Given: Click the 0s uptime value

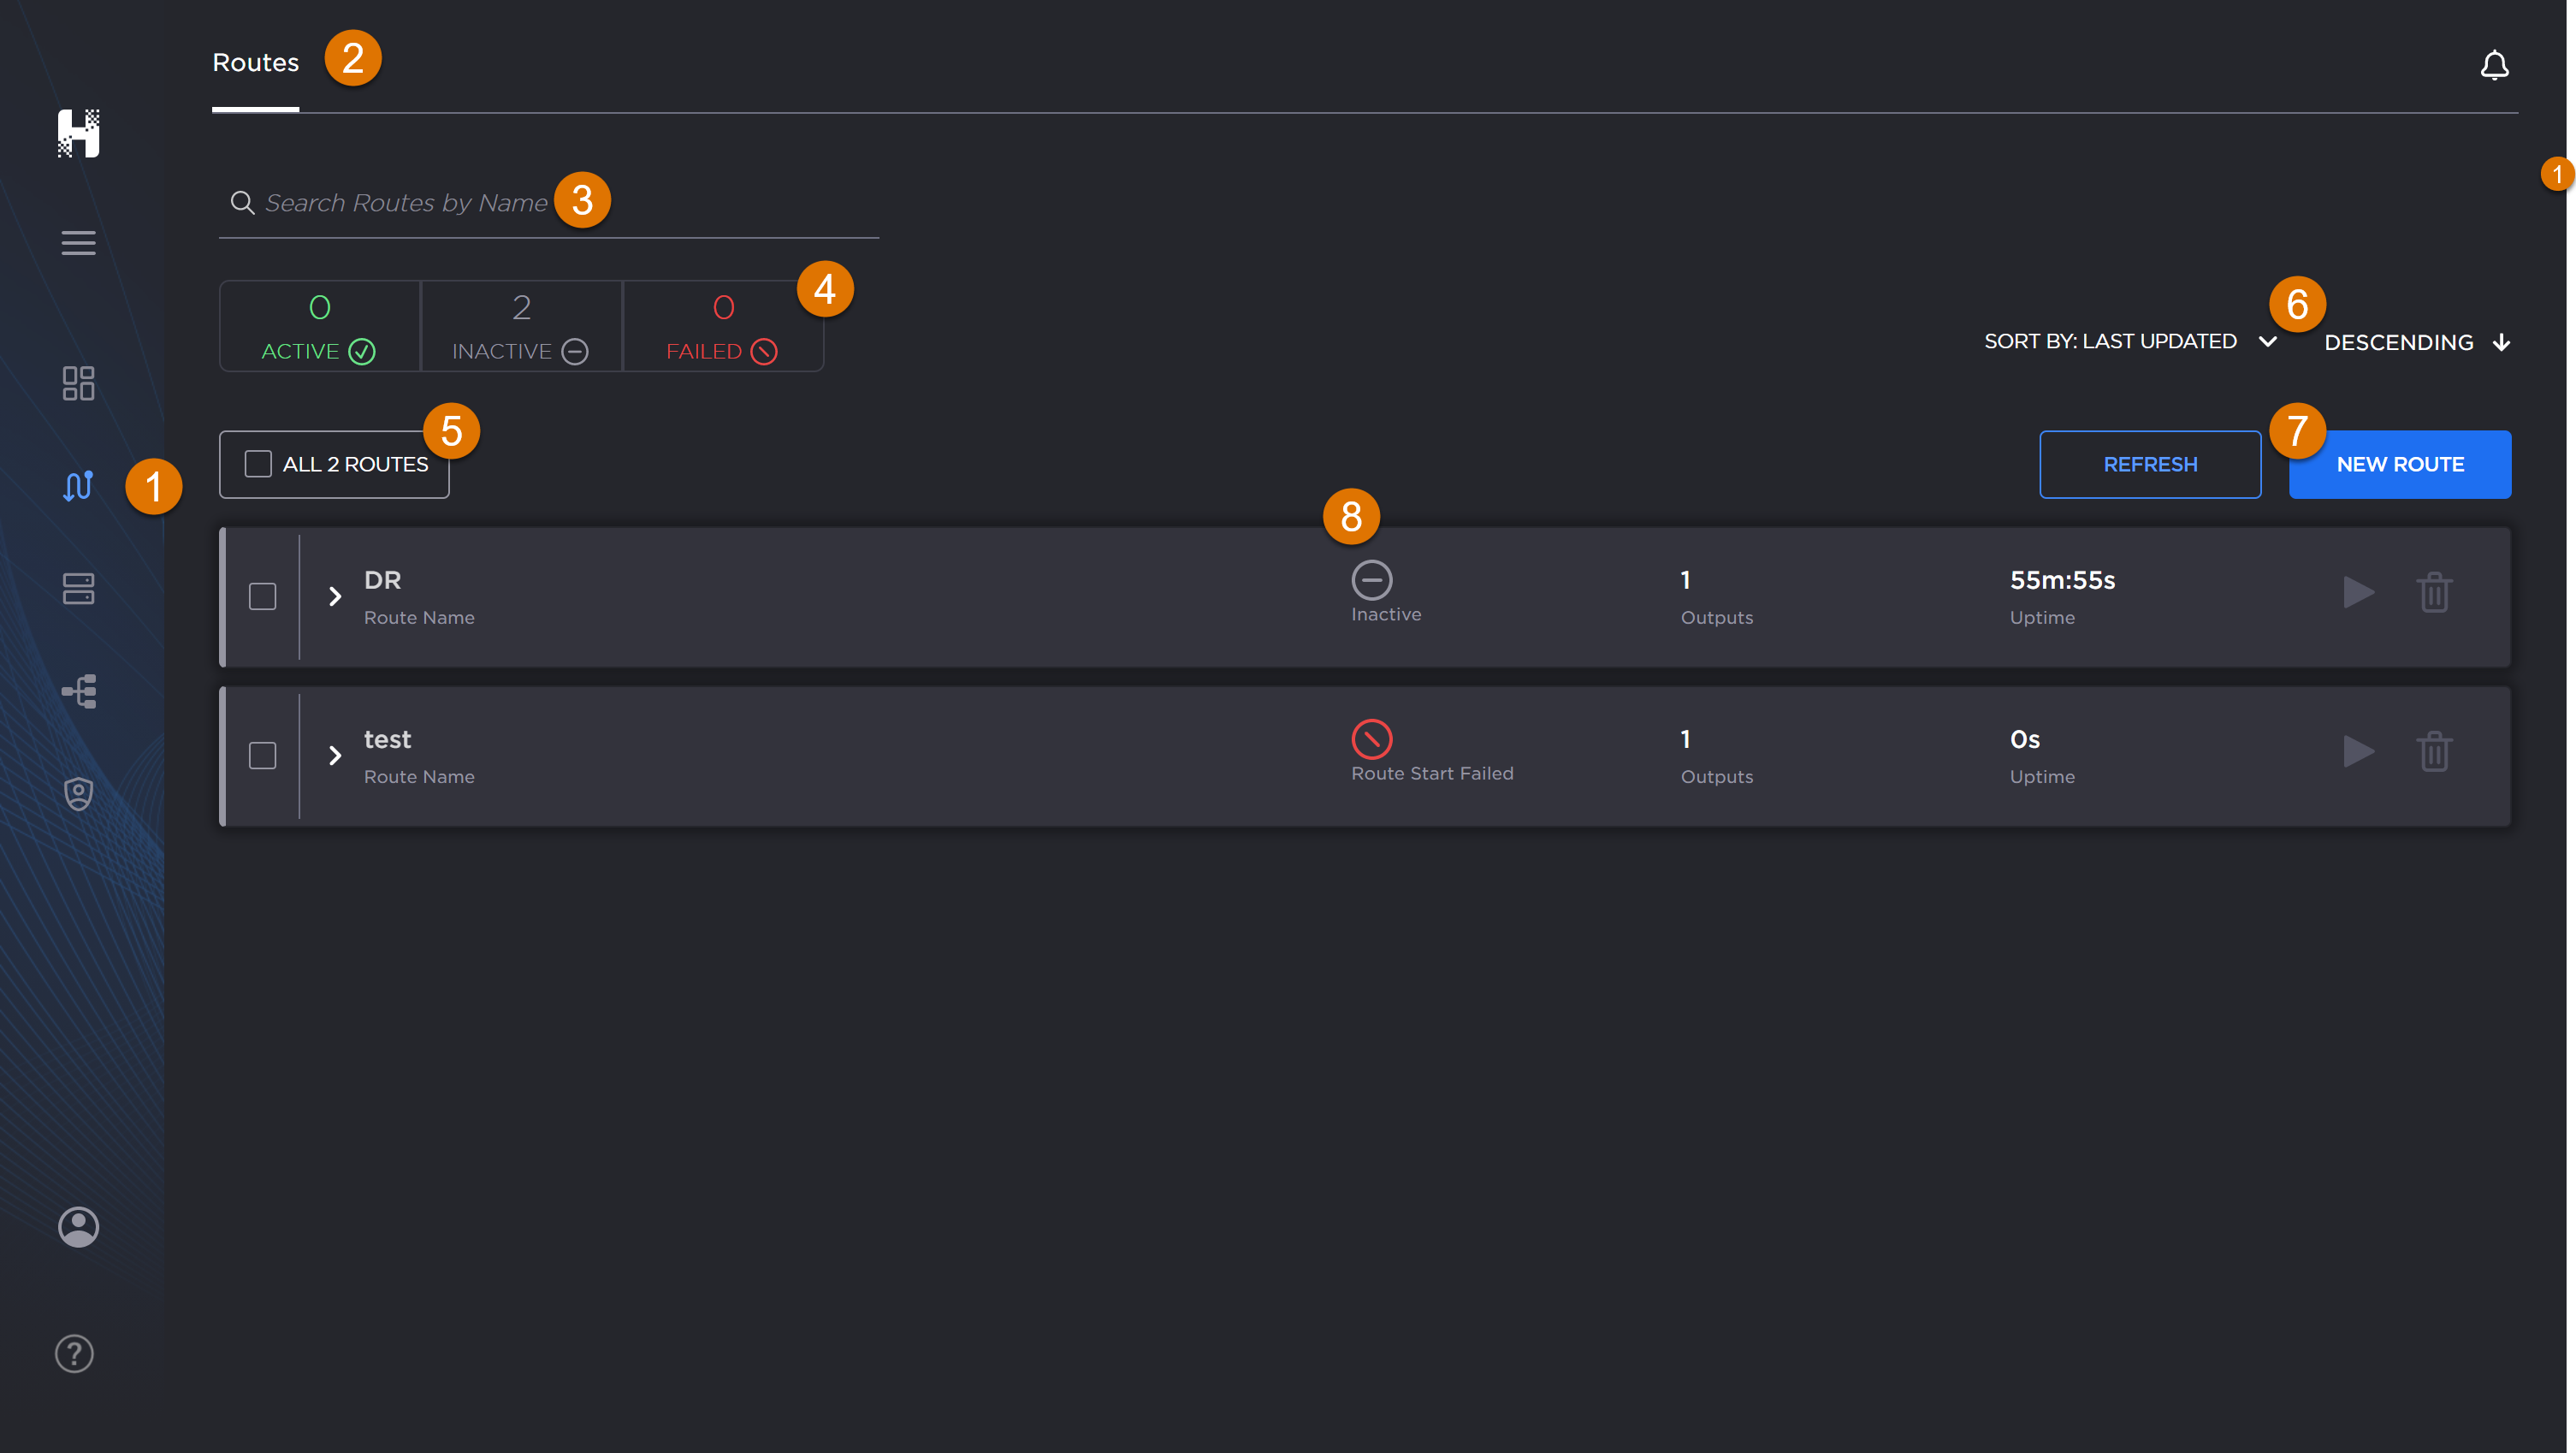Looking at the screenshot, I should [x=2025, y=739].
